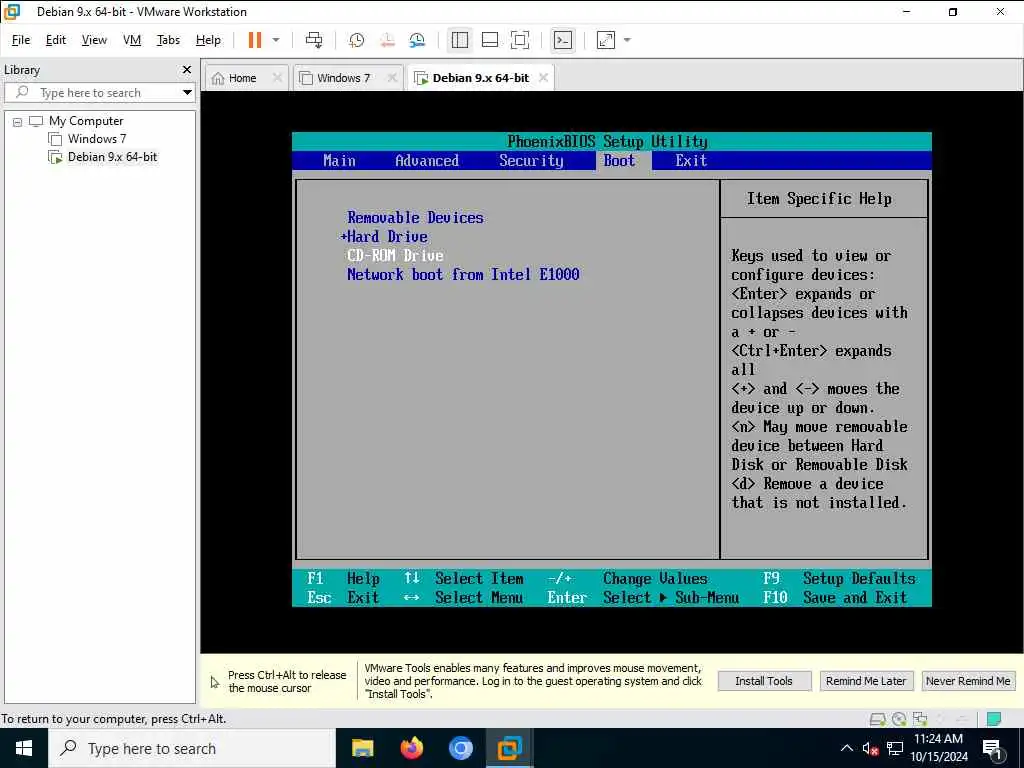Select Network boot from Intel E1000
This screenshot has width=1024, height=768.
[463, 274]
